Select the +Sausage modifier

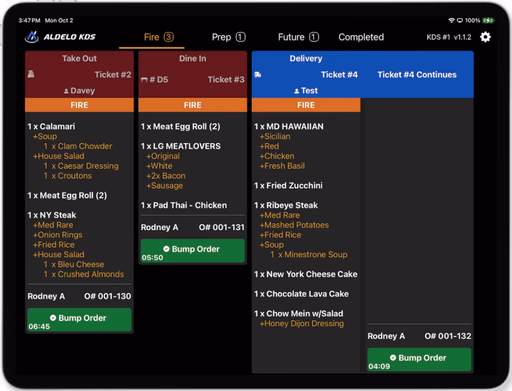[165, 186]
